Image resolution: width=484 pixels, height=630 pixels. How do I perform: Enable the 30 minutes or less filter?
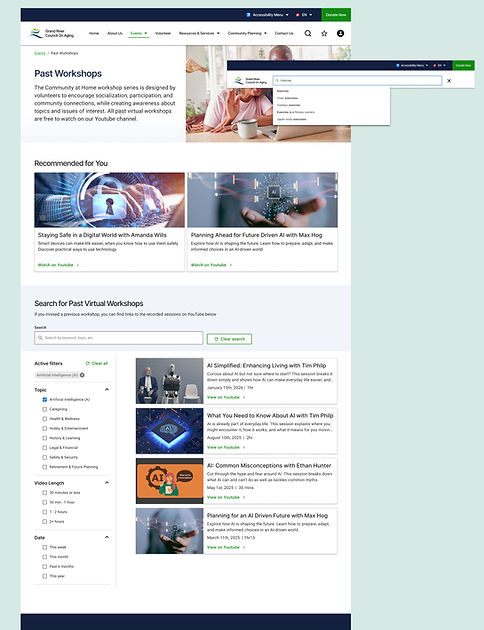(45, 493)
